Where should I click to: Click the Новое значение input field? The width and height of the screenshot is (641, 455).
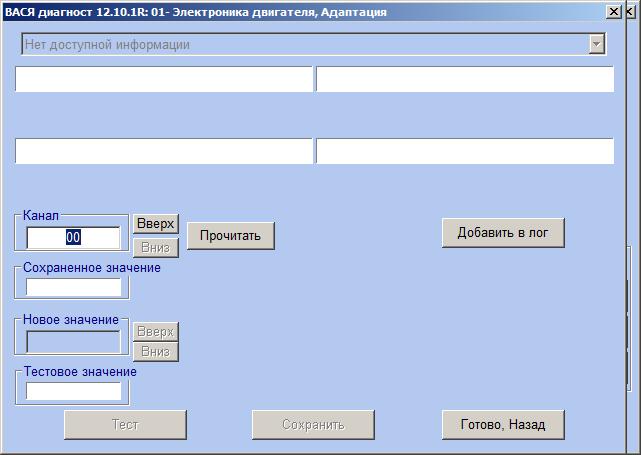73,342
